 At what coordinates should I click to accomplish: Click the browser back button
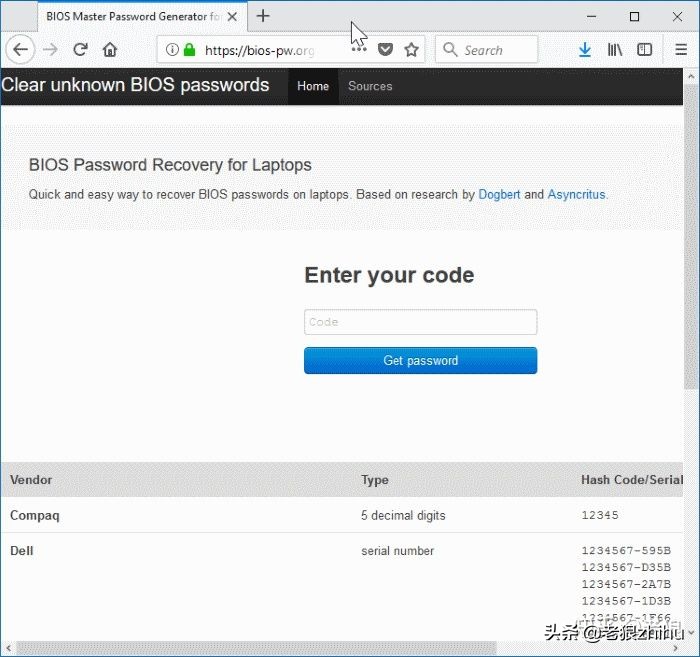[x=20, y=50]
